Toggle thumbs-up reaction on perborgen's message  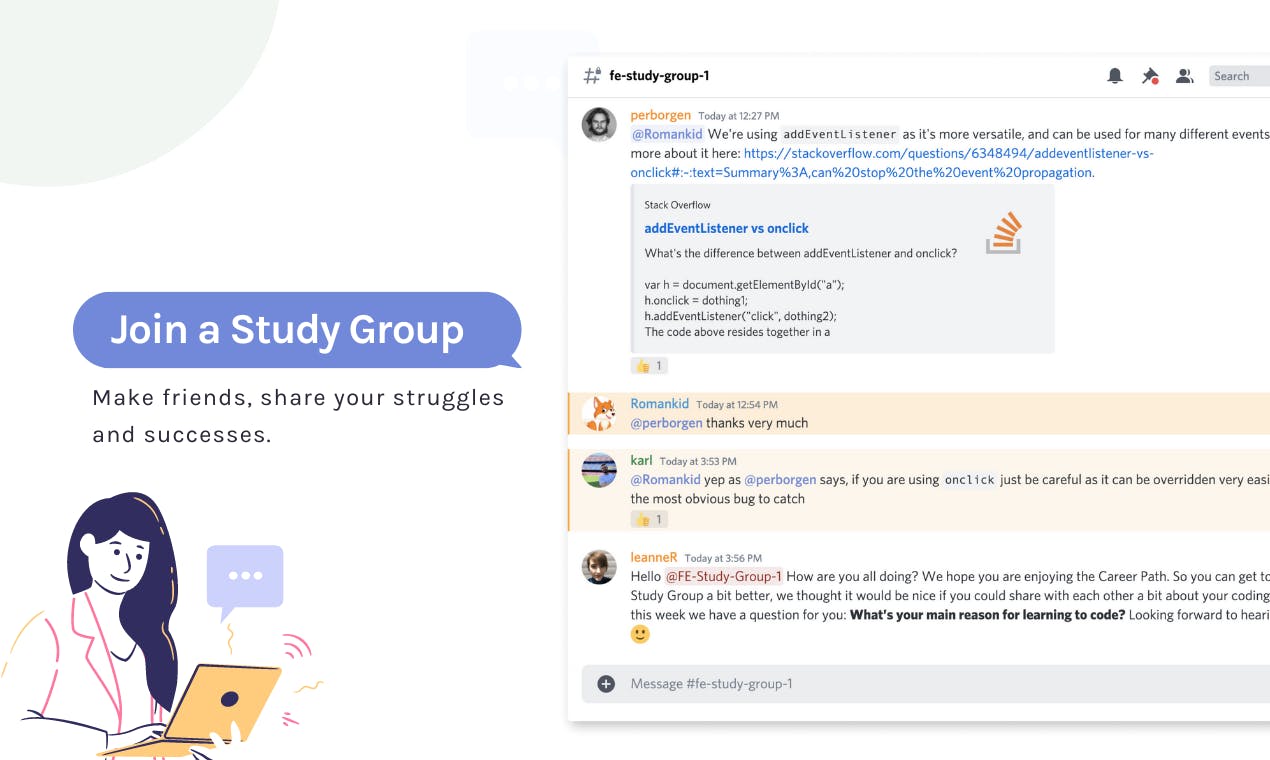coord(649,366)
